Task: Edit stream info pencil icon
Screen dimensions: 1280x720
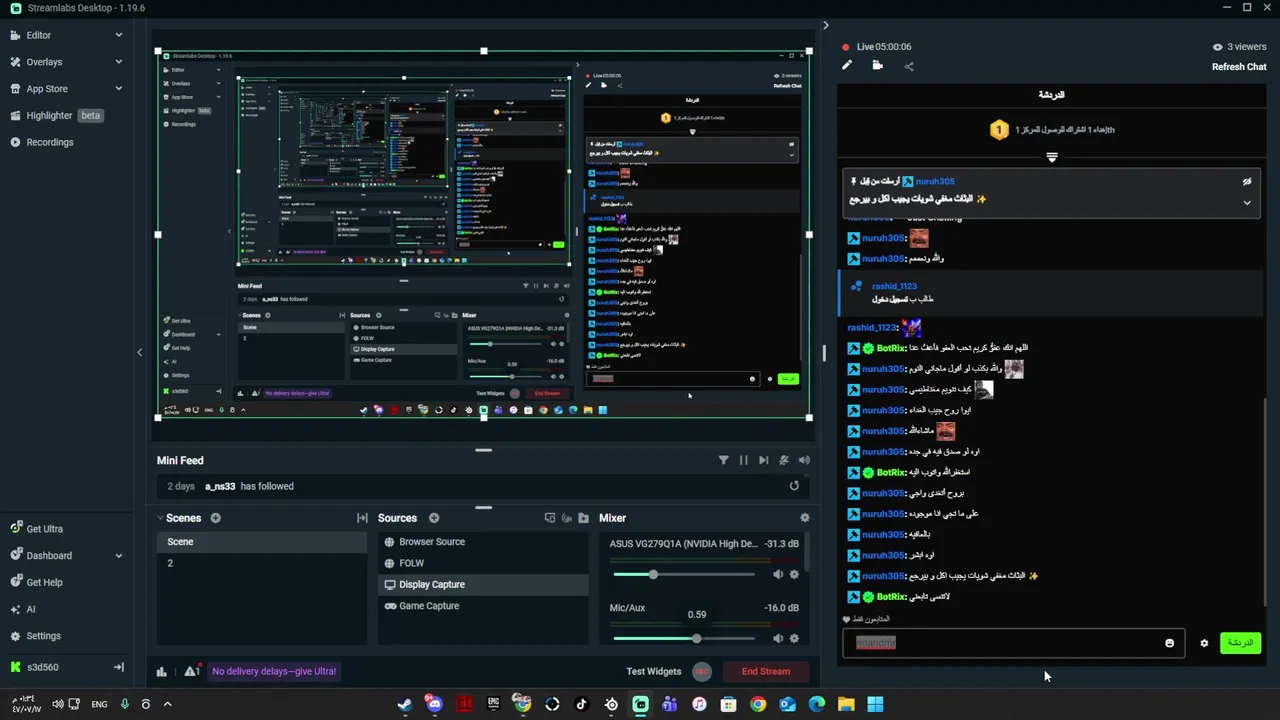Action: 847,66
